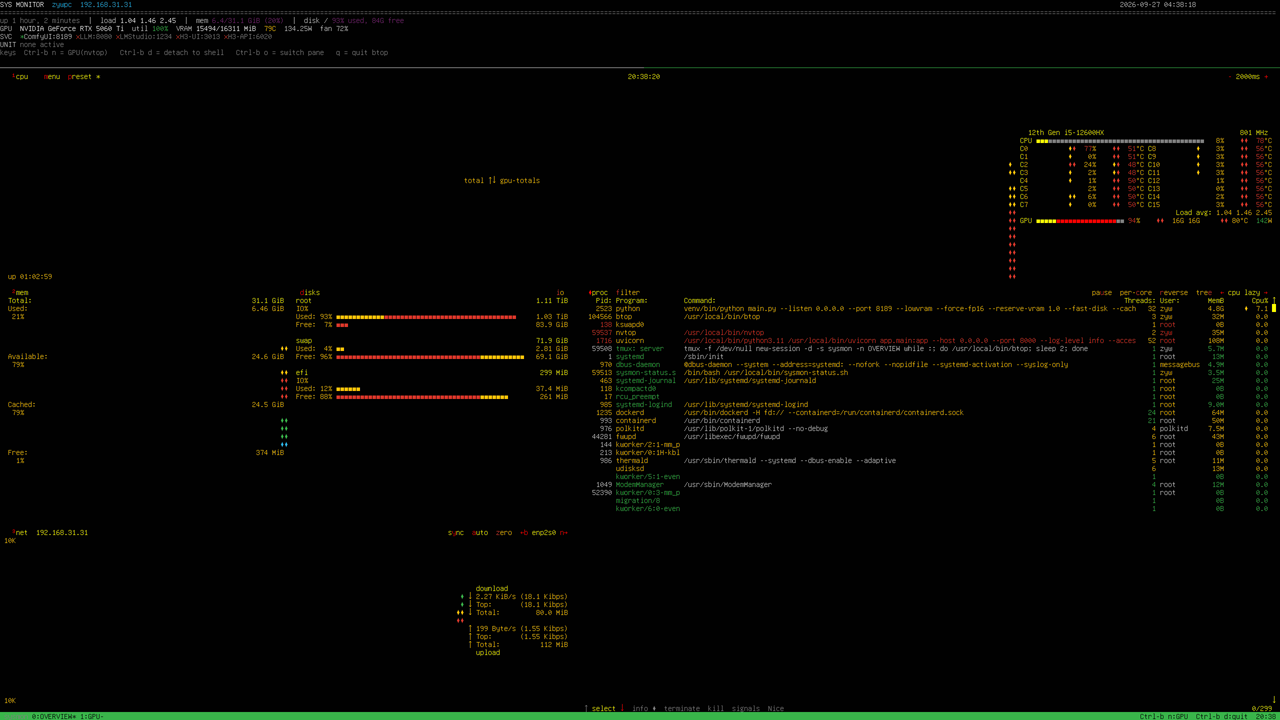Switch to tmux window 0:OVERVIEW
Viewport: 1280px width, 720px height.
[52, 717]
